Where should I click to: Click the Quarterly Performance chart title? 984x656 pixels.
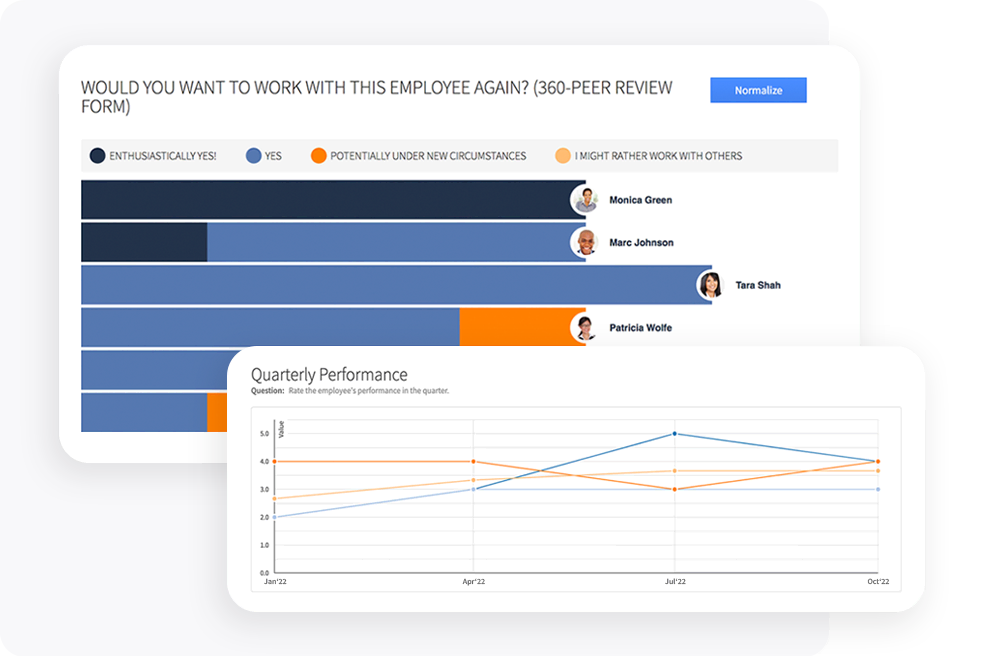(329, 375)
